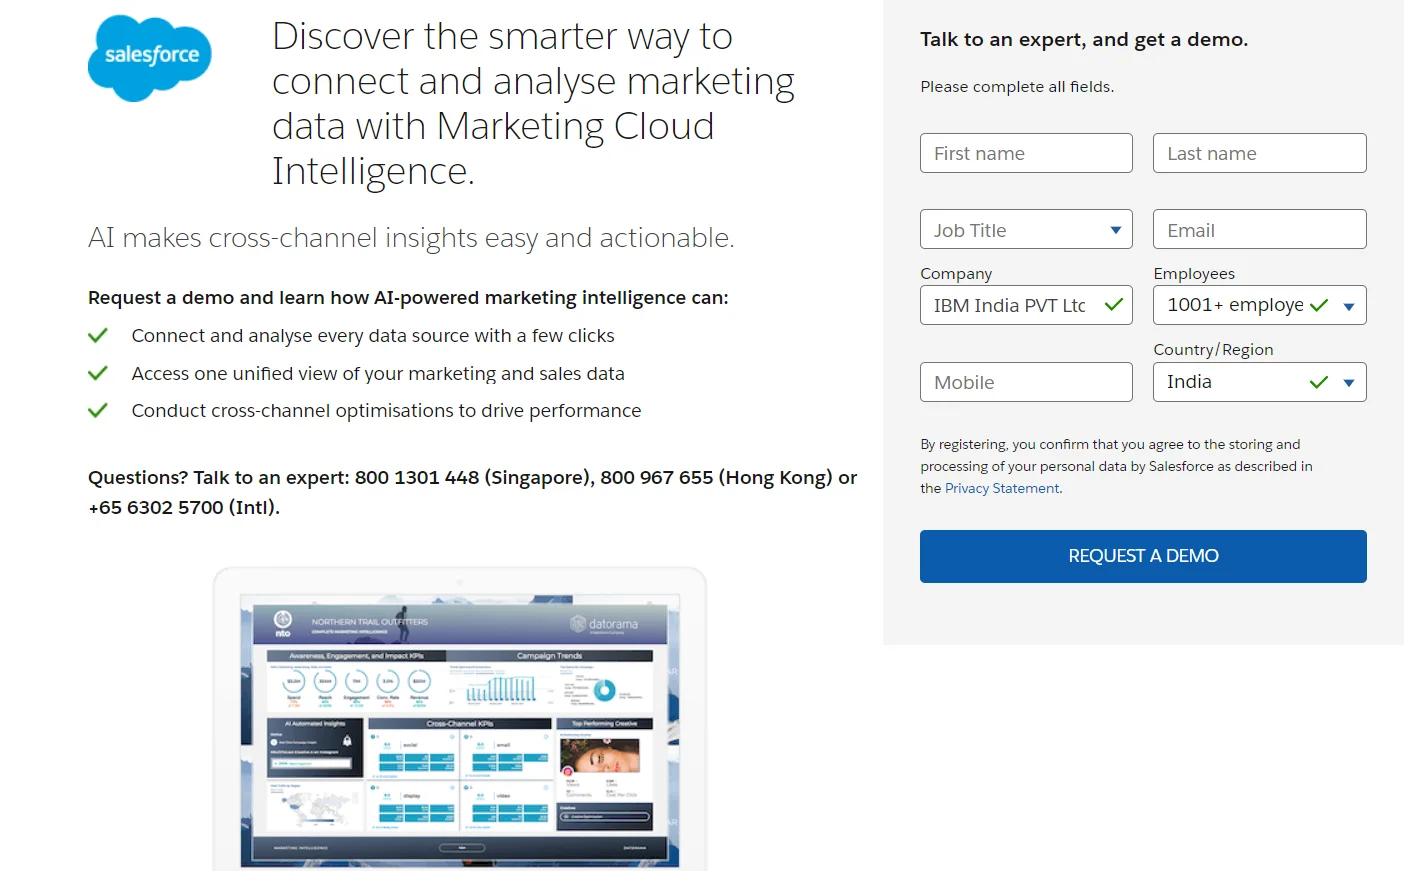Screen dimensions: 1406x871
Task: Click the "Talk to an expert, and get a demo" heading
Action: click(1084, 40)
